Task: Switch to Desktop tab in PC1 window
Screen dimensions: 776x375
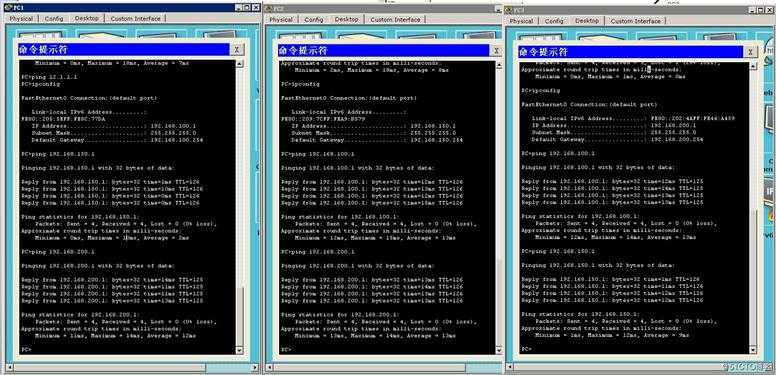Action: click(87, 18)
